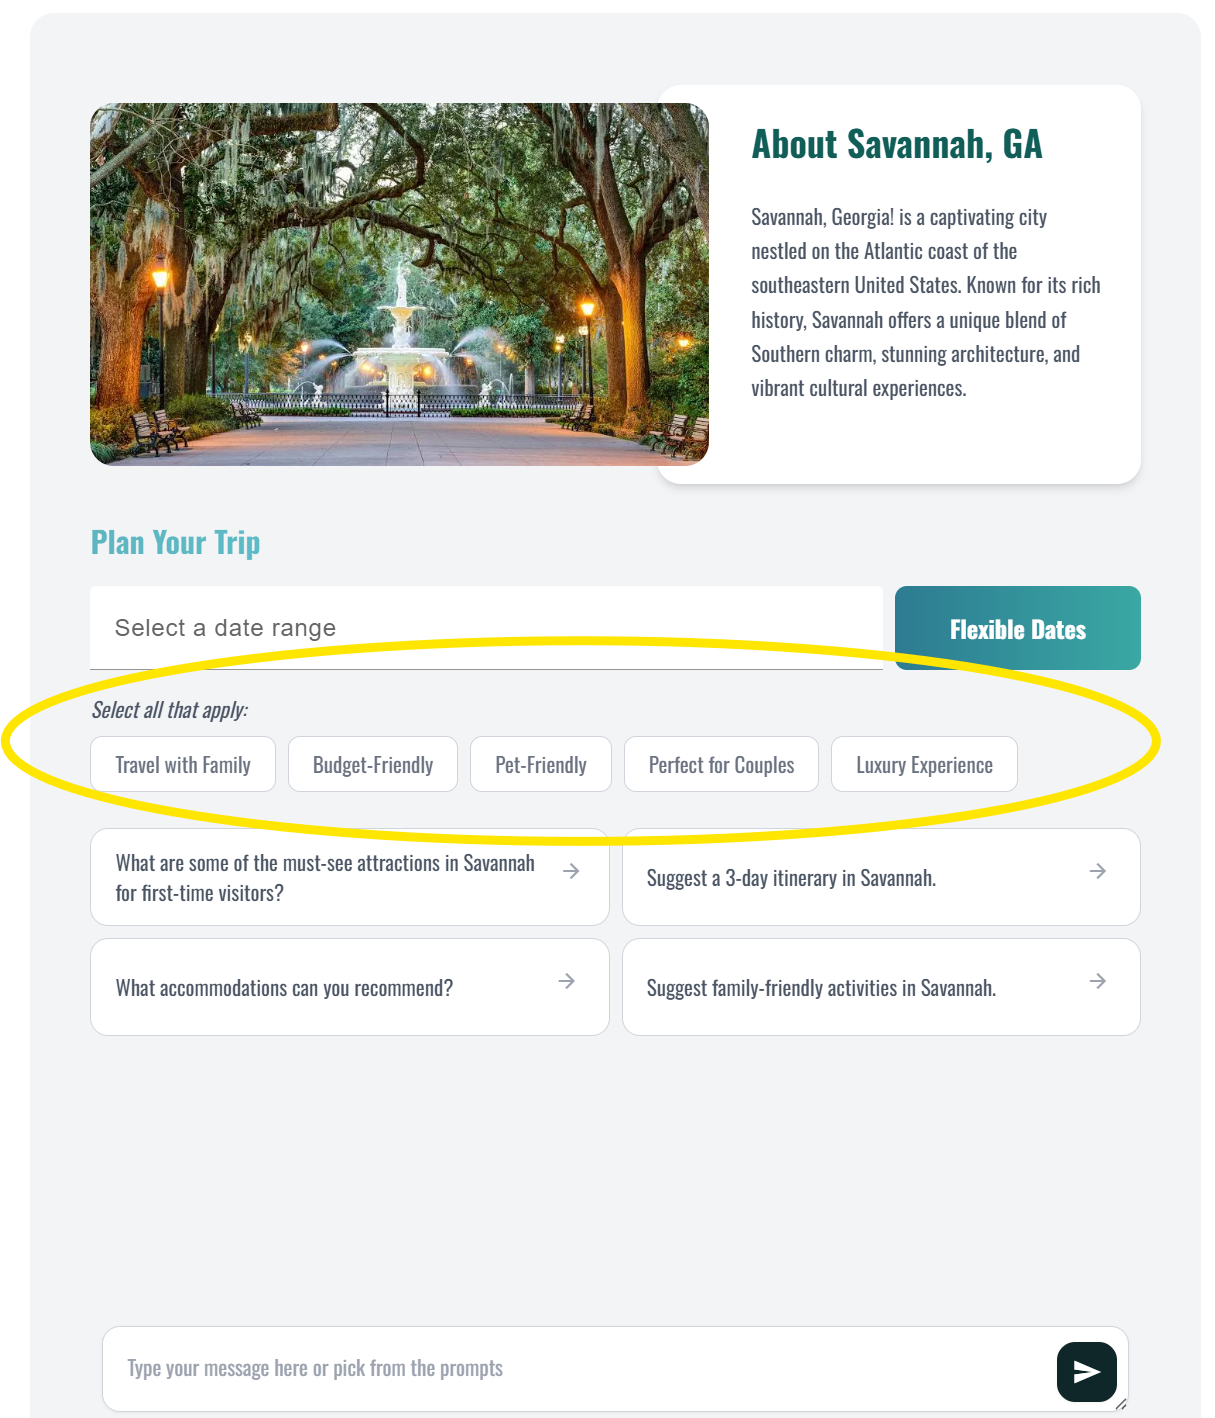Screen dimensions: 1215x1418
Task: Choose the must-see attractions in Savannah prompt
Action: 349,877
